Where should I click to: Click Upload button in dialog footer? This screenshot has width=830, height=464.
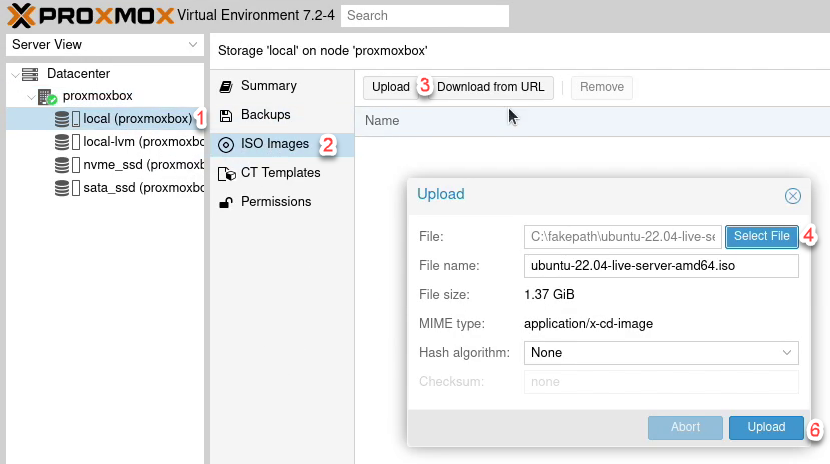766,427
